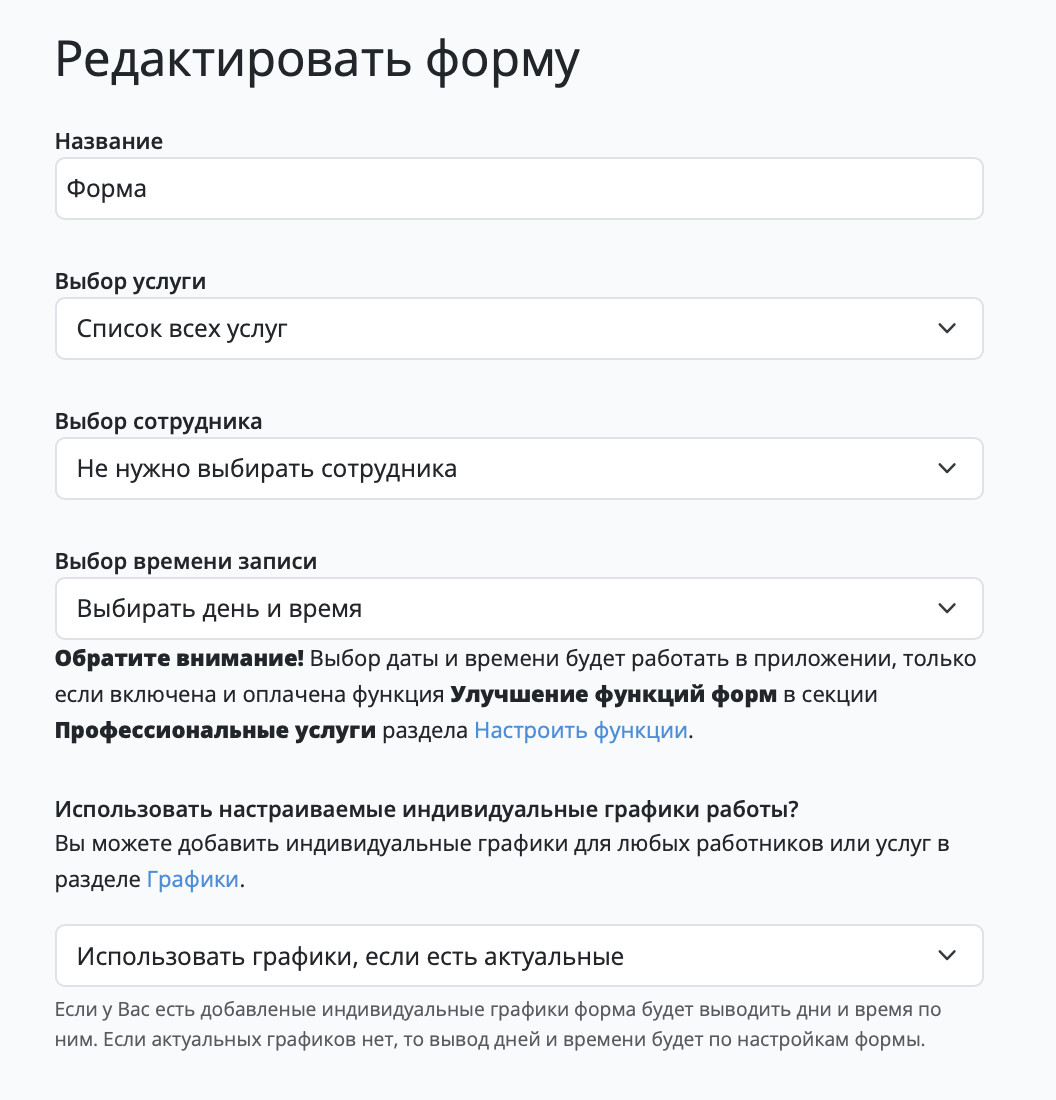The width and height of the screenshot is (1056, 1100).
Task: Click the bold Обратите внимание! text
Action: tap(180, 659)
